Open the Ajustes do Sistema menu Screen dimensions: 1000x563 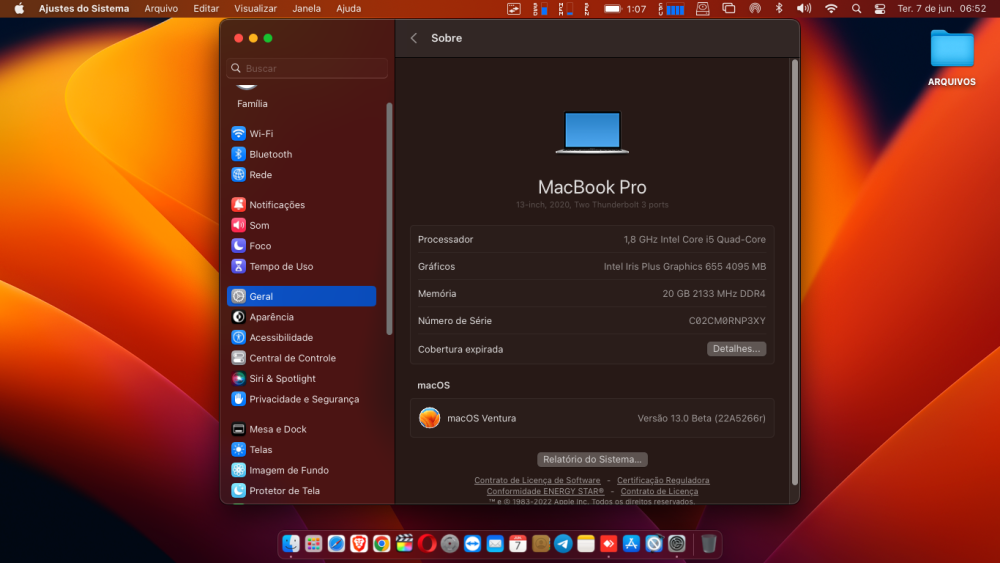(84, 8)
